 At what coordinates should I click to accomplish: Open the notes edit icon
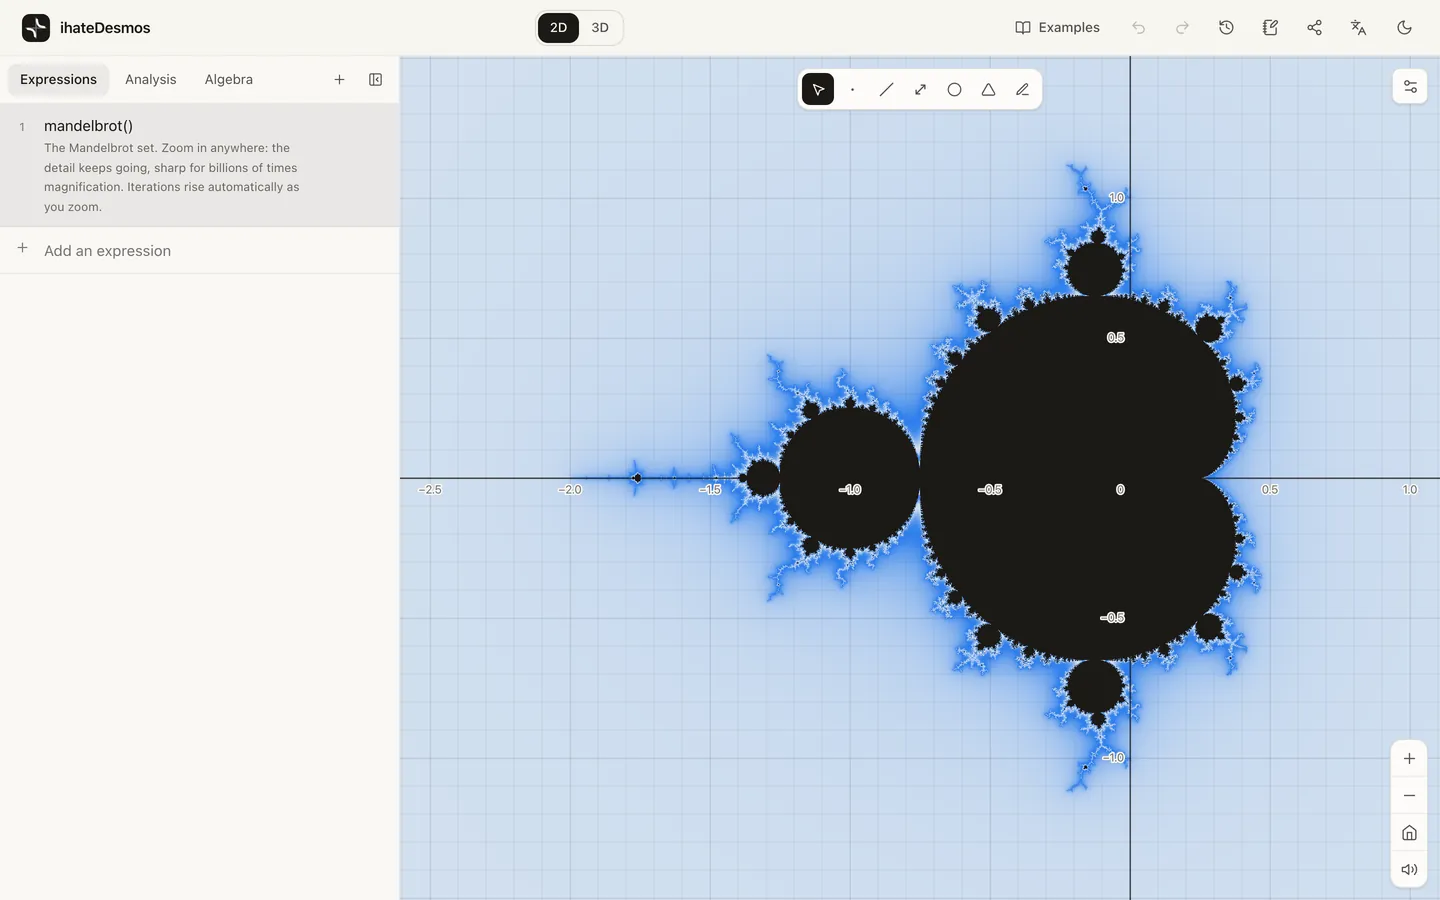(x=1270, y=28)
